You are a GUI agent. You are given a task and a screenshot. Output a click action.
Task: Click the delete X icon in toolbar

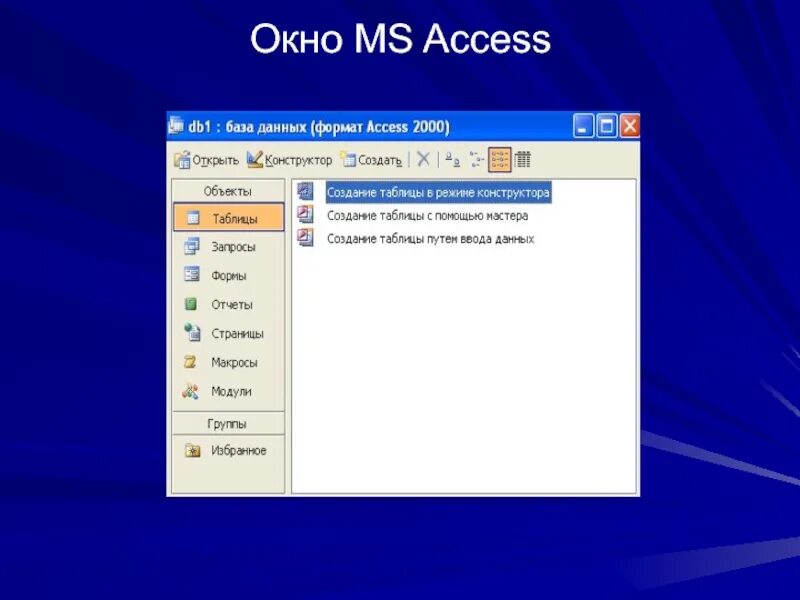coord(423,159)
